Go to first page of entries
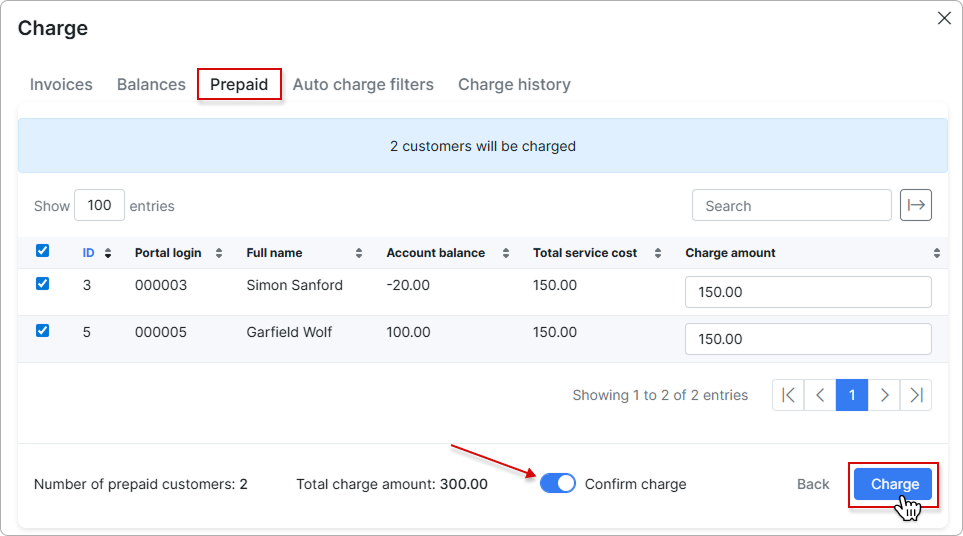 788,395
